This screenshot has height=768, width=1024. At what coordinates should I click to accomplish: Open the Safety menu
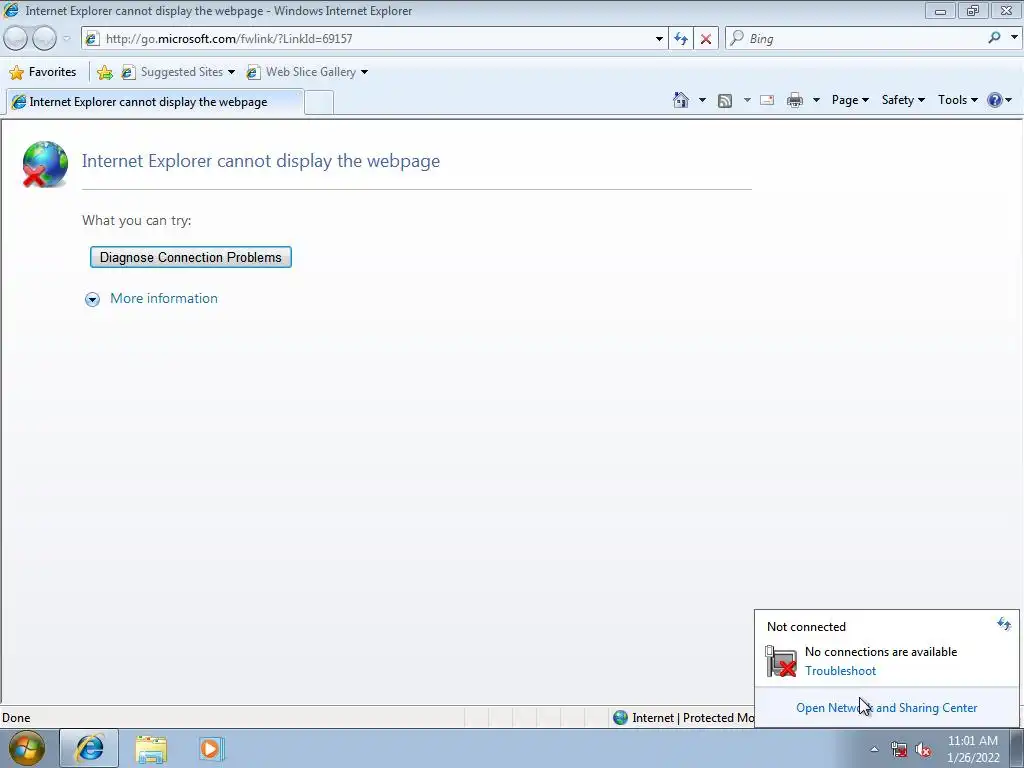click(903, 100)
